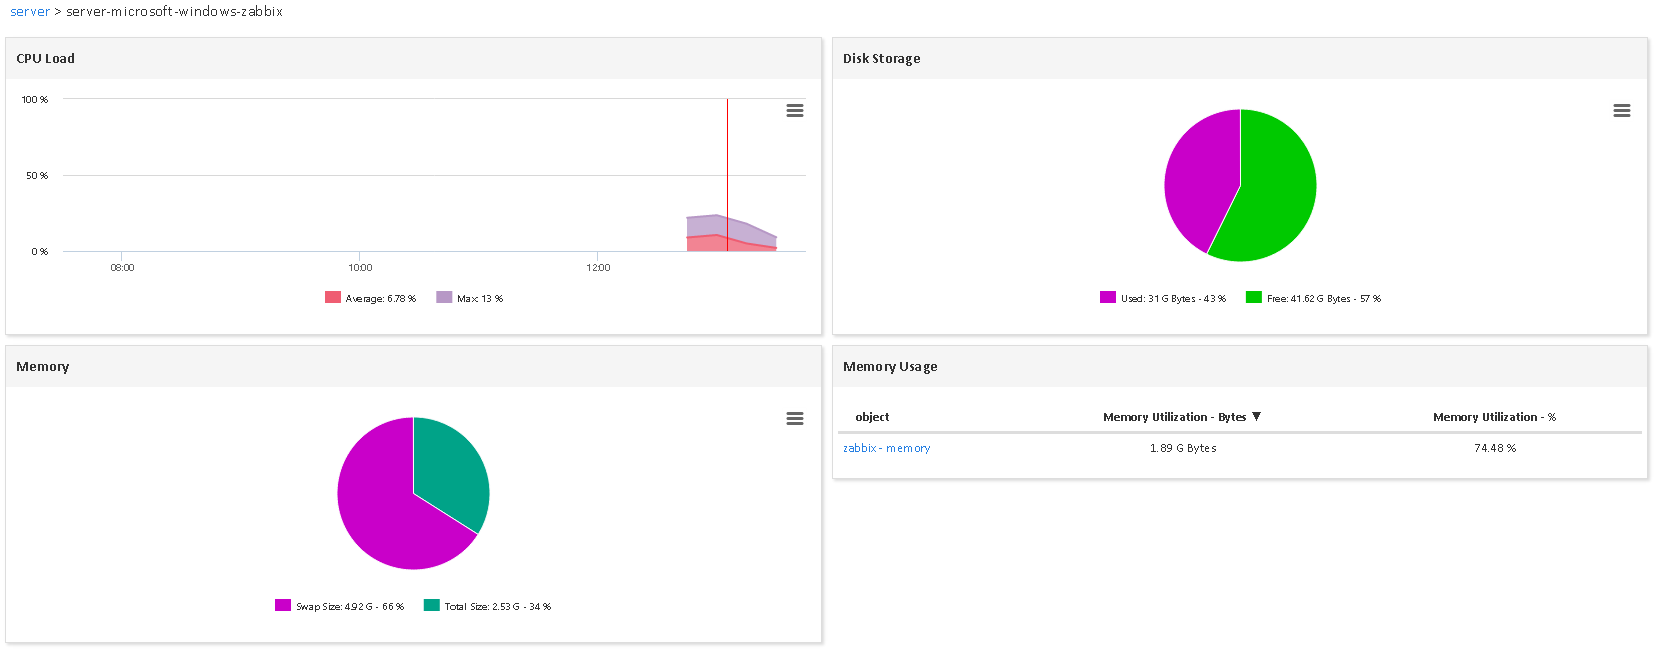Click the 'CPU Load' panel title

pyautogui.click(x=45, y=59)
